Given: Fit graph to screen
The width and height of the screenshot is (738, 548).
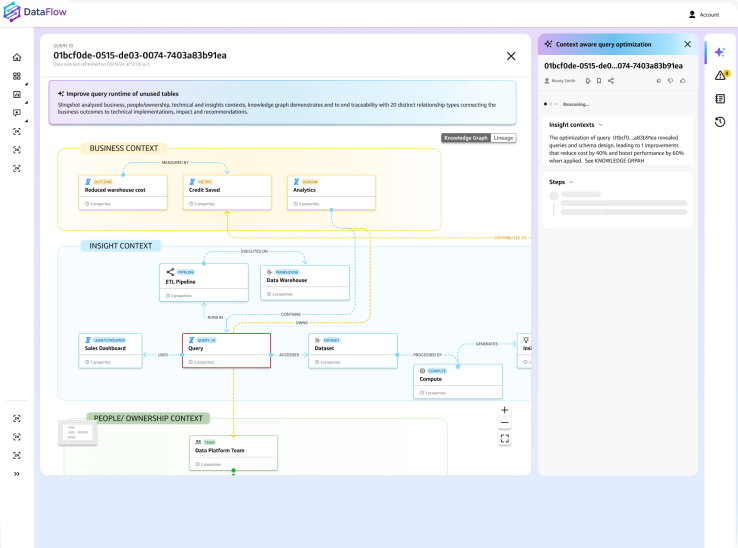Looking at the screenshot, I should pos(505,439).
